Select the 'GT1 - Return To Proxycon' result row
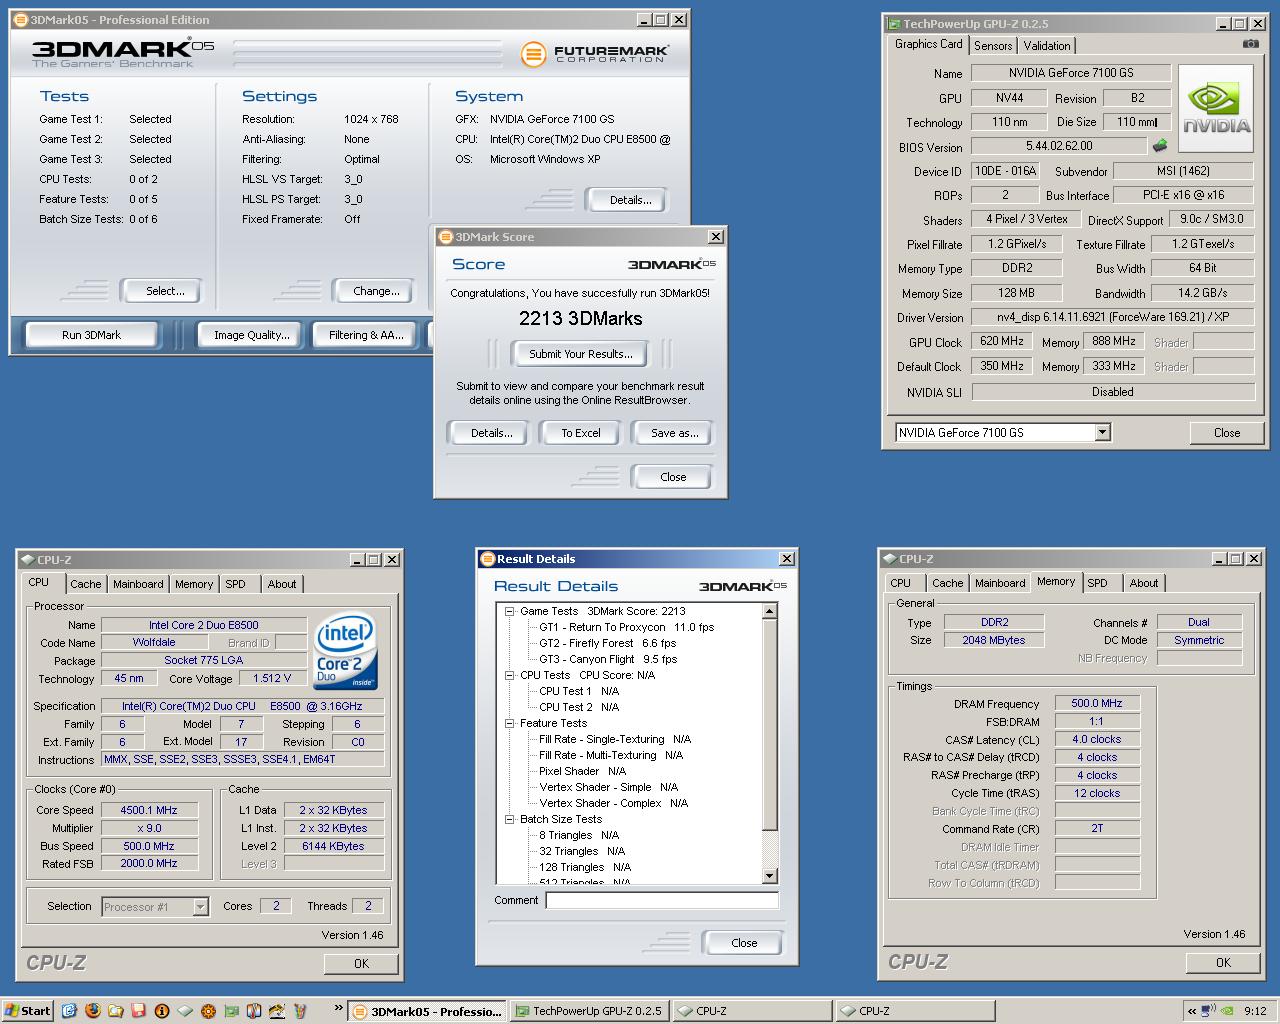 pos(627,627)
